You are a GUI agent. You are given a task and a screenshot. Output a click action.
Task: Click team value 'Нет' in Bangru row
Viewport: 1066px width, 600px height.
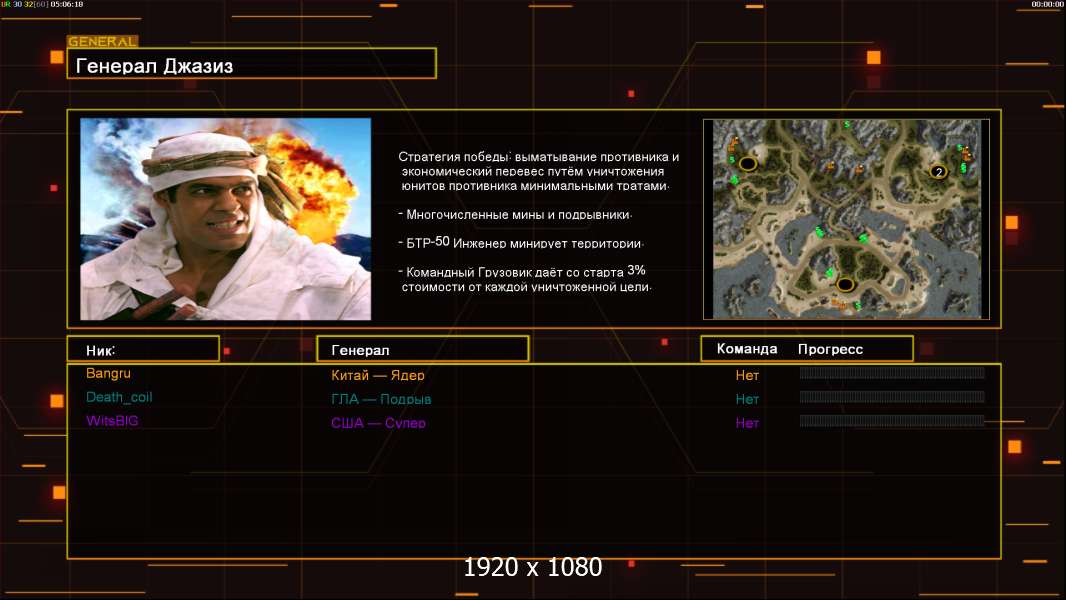point(747,375)
